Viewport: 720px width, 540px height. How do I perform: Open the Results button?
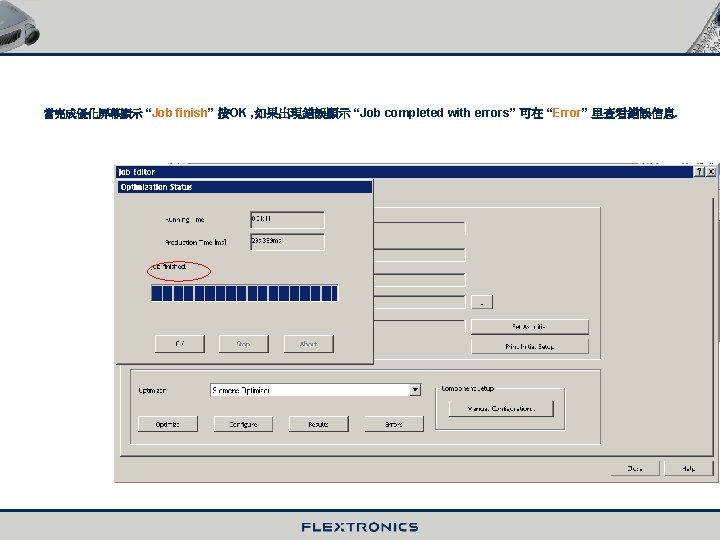tap(318, 424)
